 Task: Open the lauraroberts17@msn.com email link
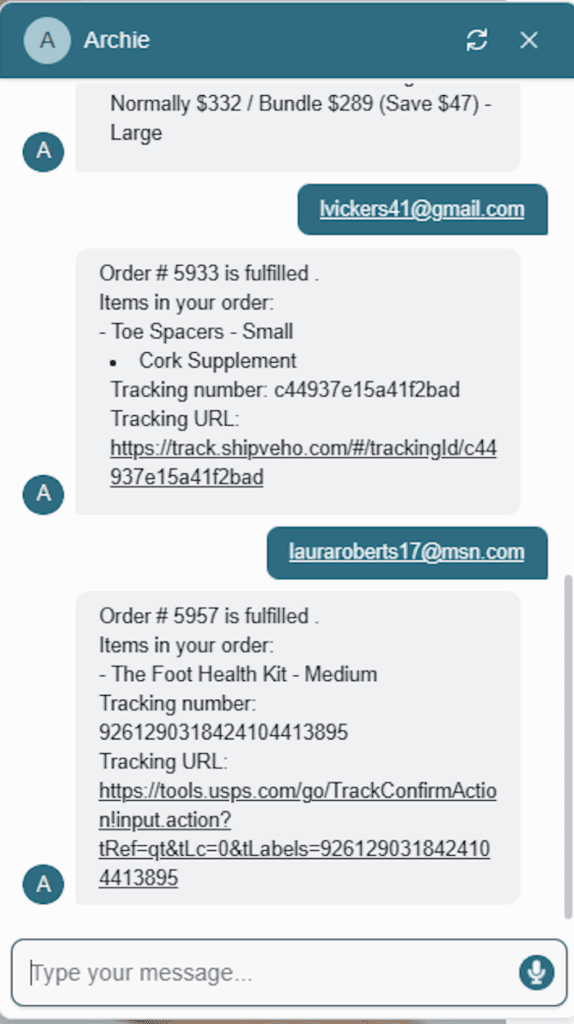[407, 552]
